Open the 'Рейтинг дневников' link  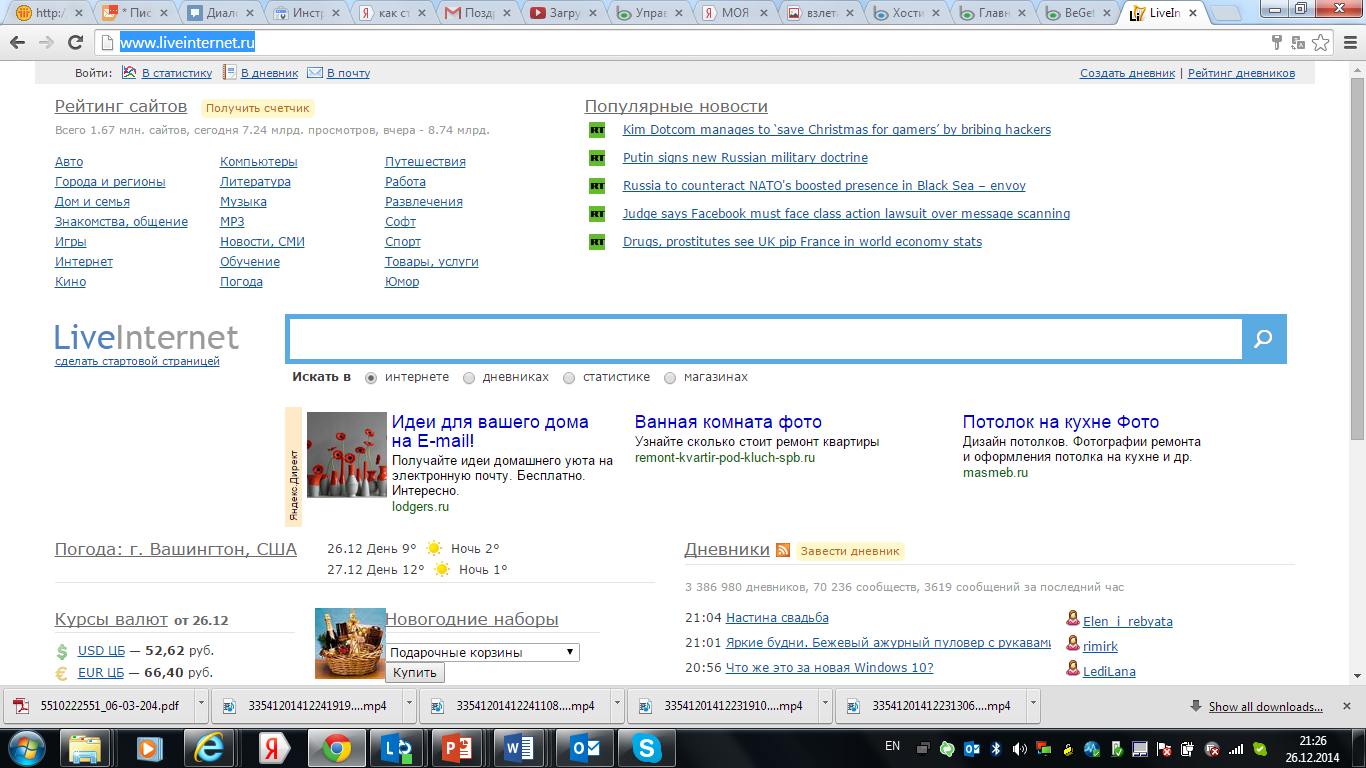tap(1241, 73)
